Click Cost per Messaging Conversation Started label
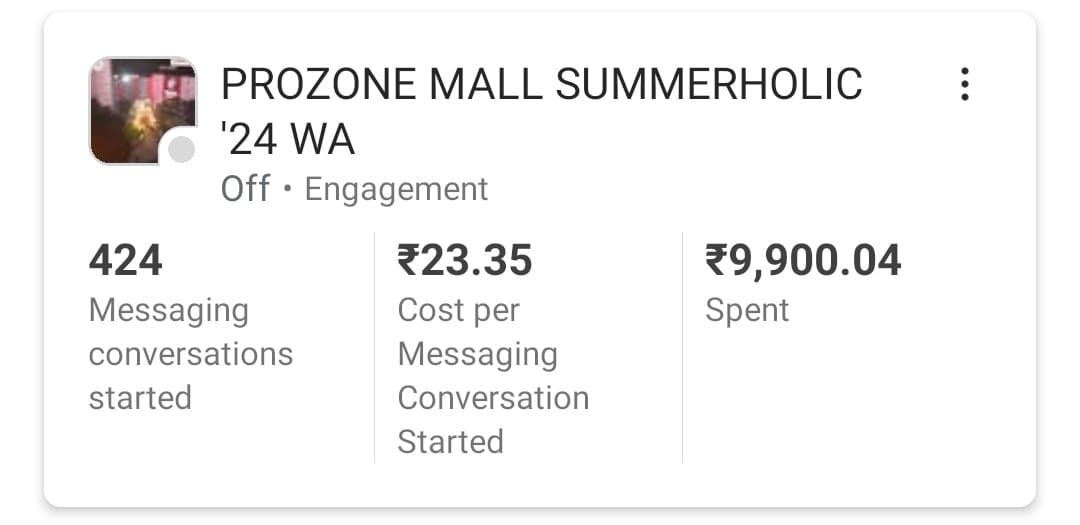 493,376
